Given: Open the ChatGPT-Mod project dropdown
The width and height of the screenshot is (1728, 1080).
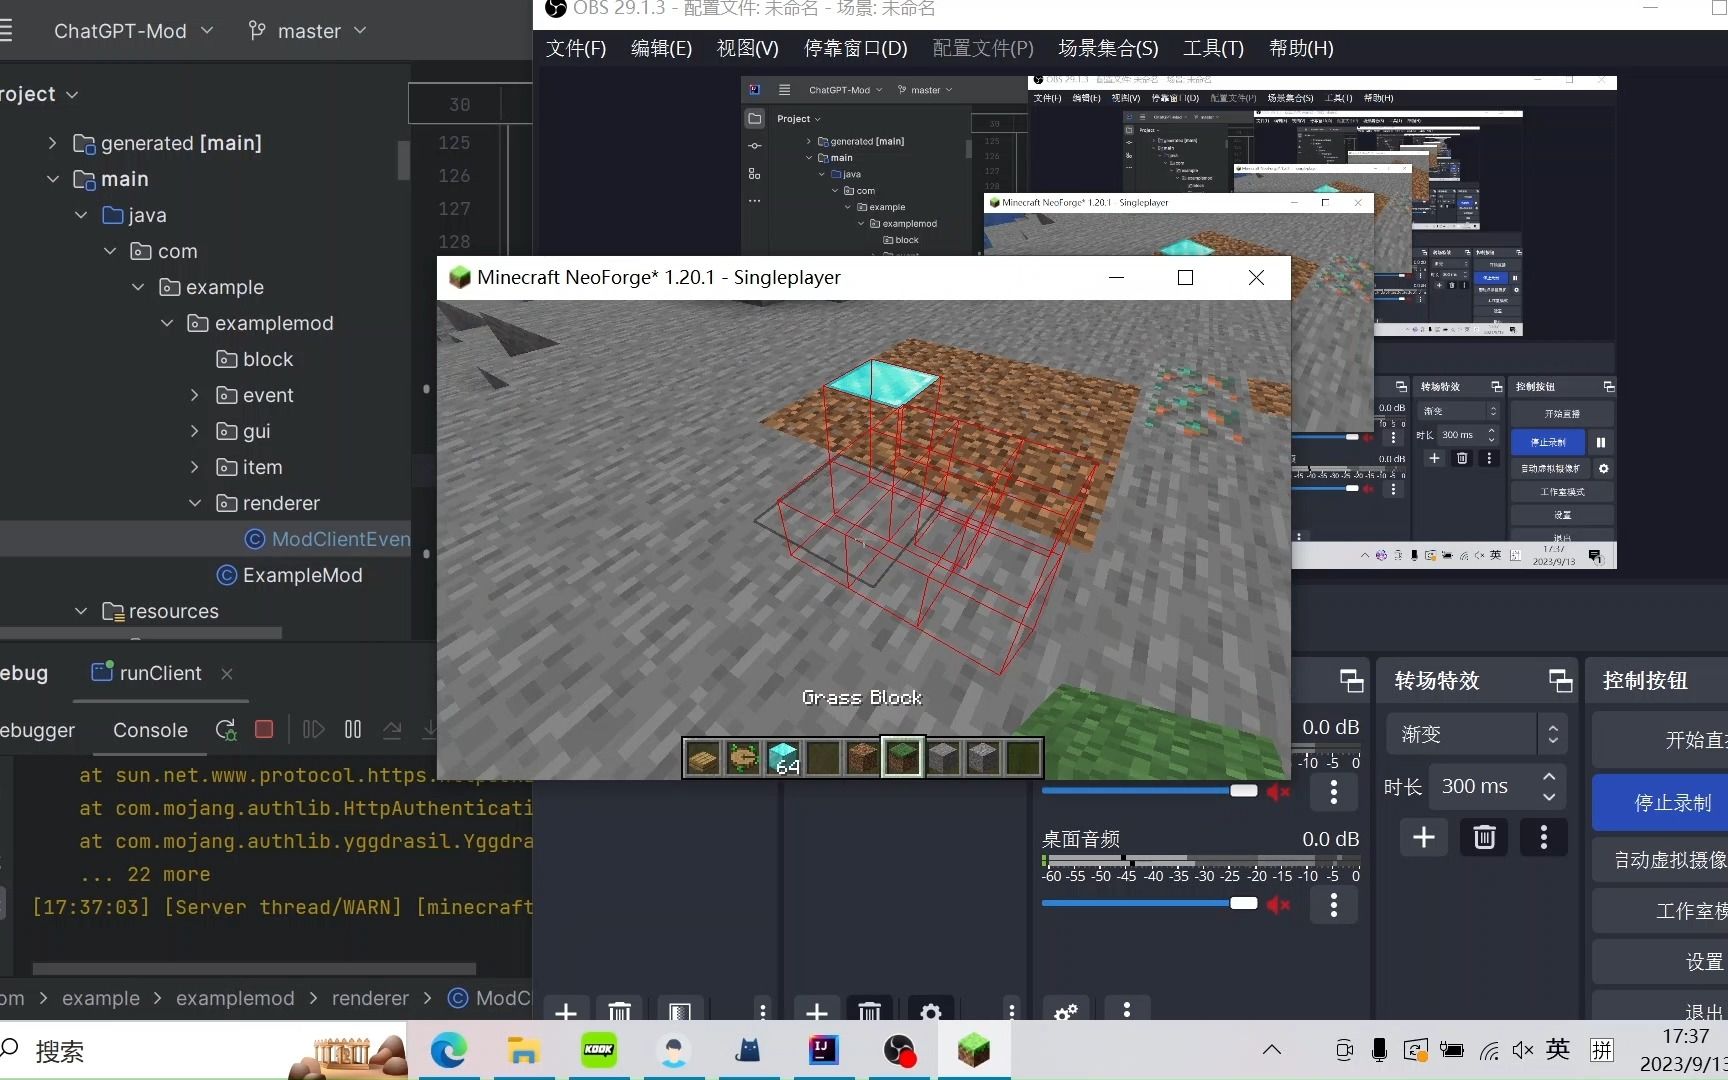Looking at the screenshot, I should coord(133,31).
